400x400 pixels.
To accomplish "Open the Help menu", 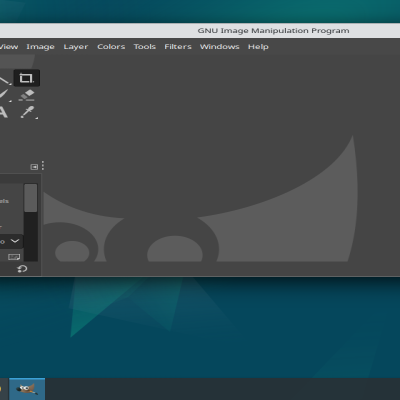I will tap(258, 47).
